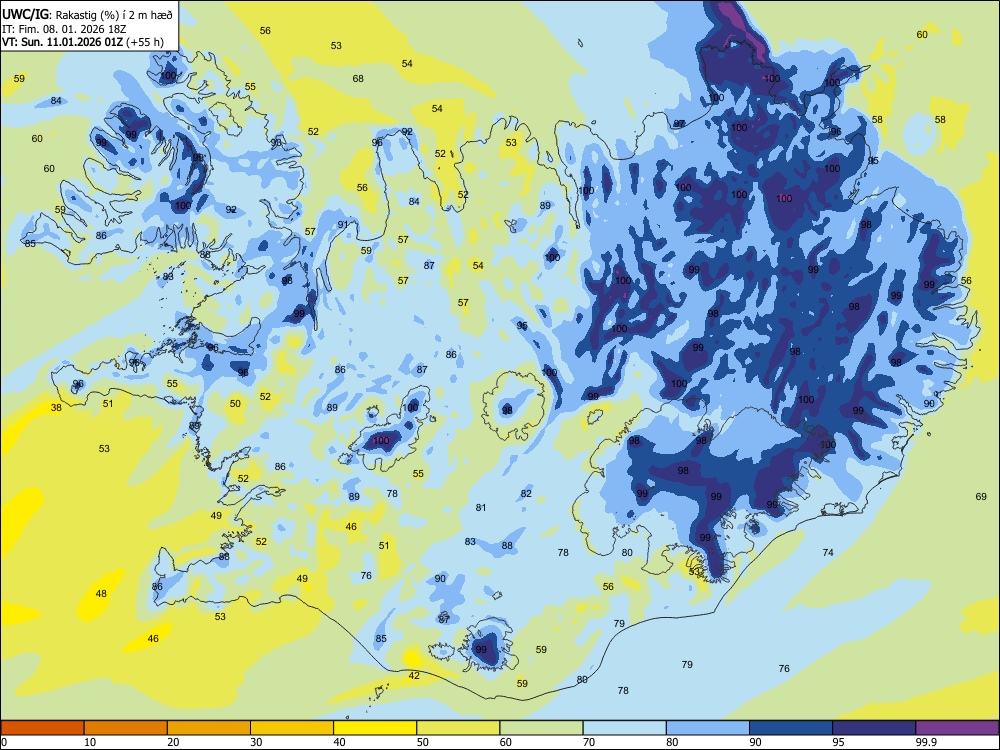Screen dimensions: 1000x750
Task: Pick the 60–70 light green legend swatch
Action: pos(541,728)
